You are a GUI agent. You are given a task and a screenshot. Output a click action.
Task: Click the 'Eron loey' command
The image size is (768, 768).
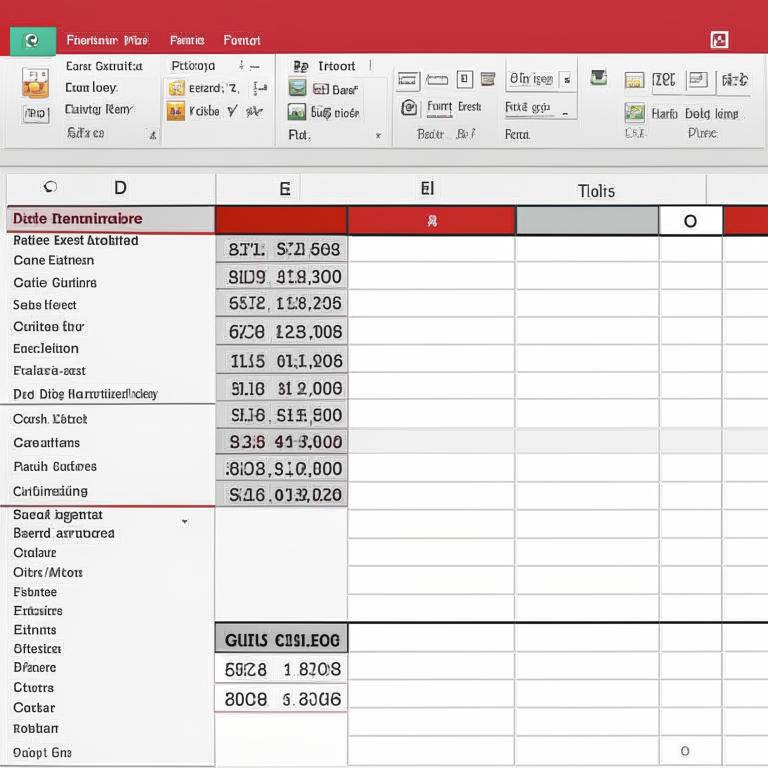coord(91,88)
